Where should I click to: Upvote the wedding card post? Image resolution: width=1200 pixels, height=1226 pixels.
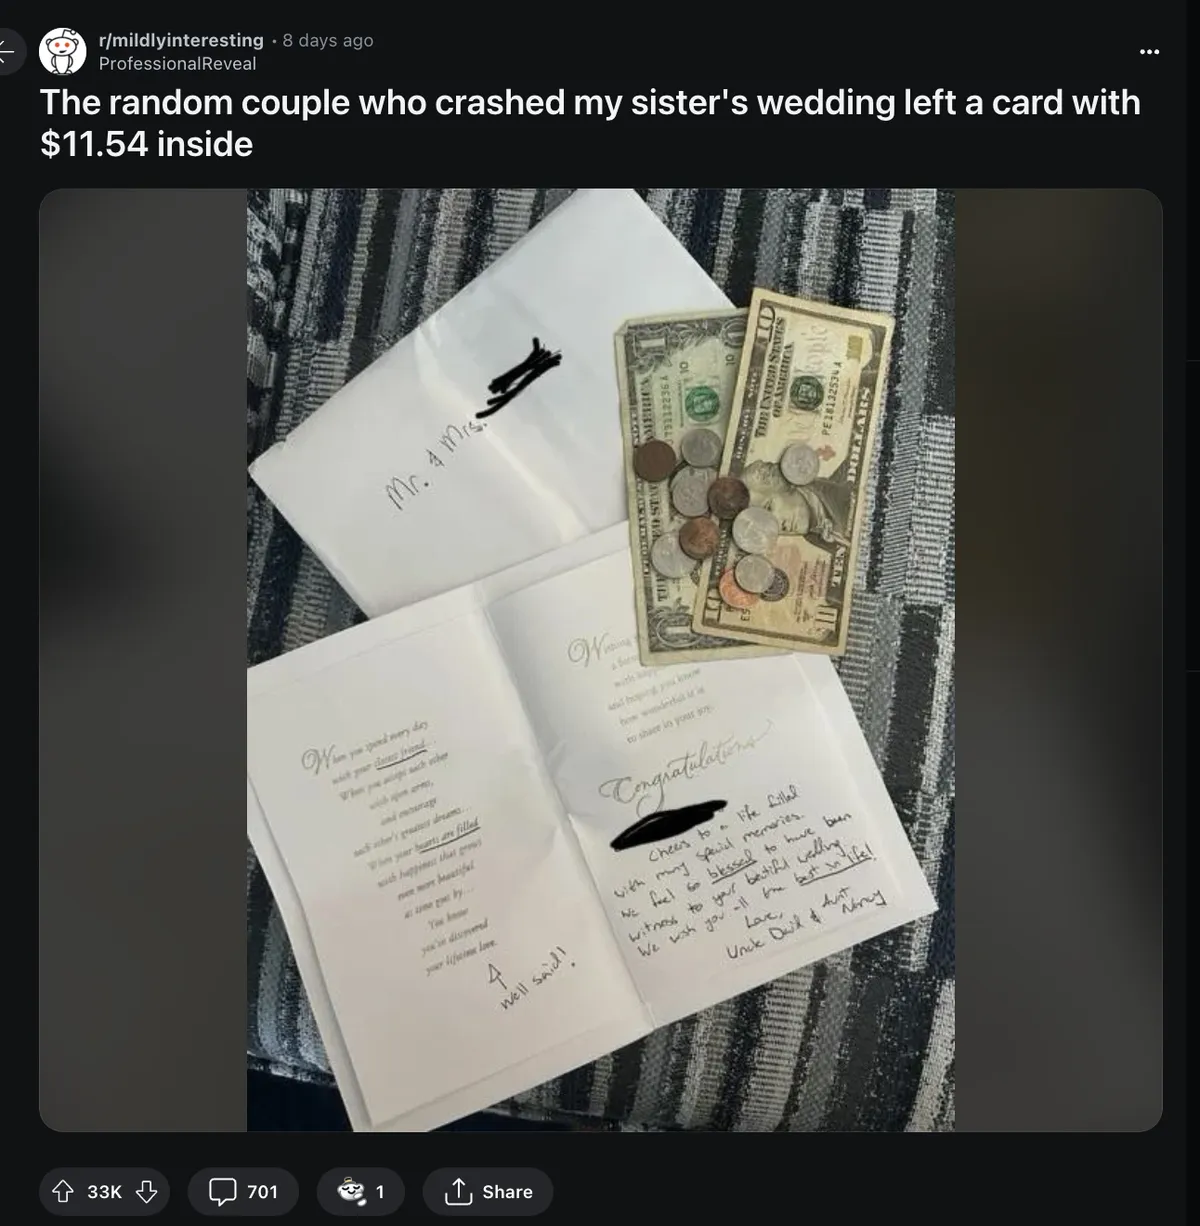(63, 1192)
